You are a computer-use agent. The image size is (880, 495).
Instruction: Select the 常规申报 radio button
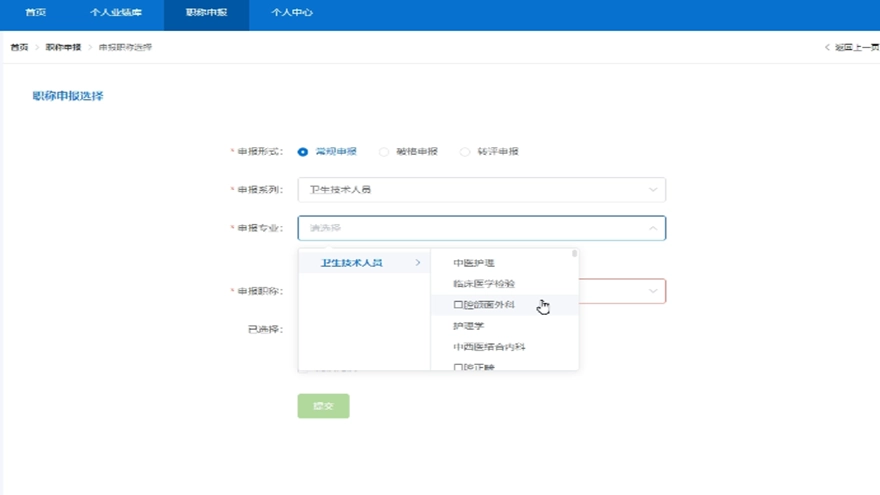tap(303, 152)
